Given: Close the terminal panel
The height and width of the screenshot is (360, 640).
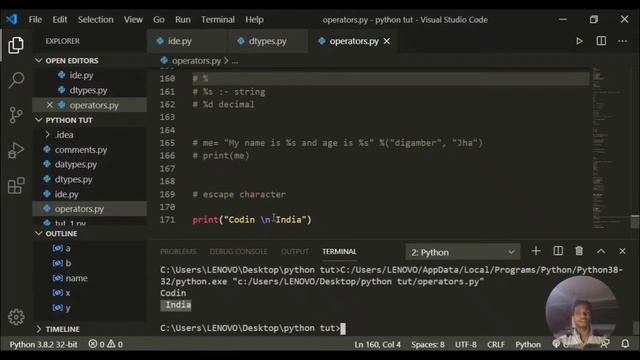Looking at the screenshot, I should pos(622,251).
